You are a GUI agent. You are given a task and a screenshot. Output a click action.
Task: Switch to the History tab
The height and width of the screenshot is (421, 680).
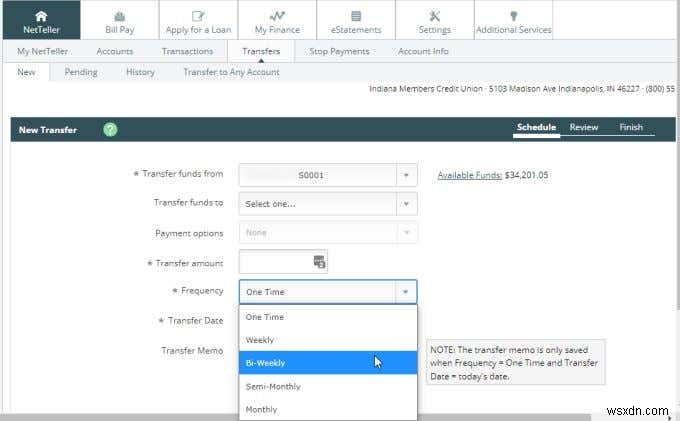pos(141,72)
